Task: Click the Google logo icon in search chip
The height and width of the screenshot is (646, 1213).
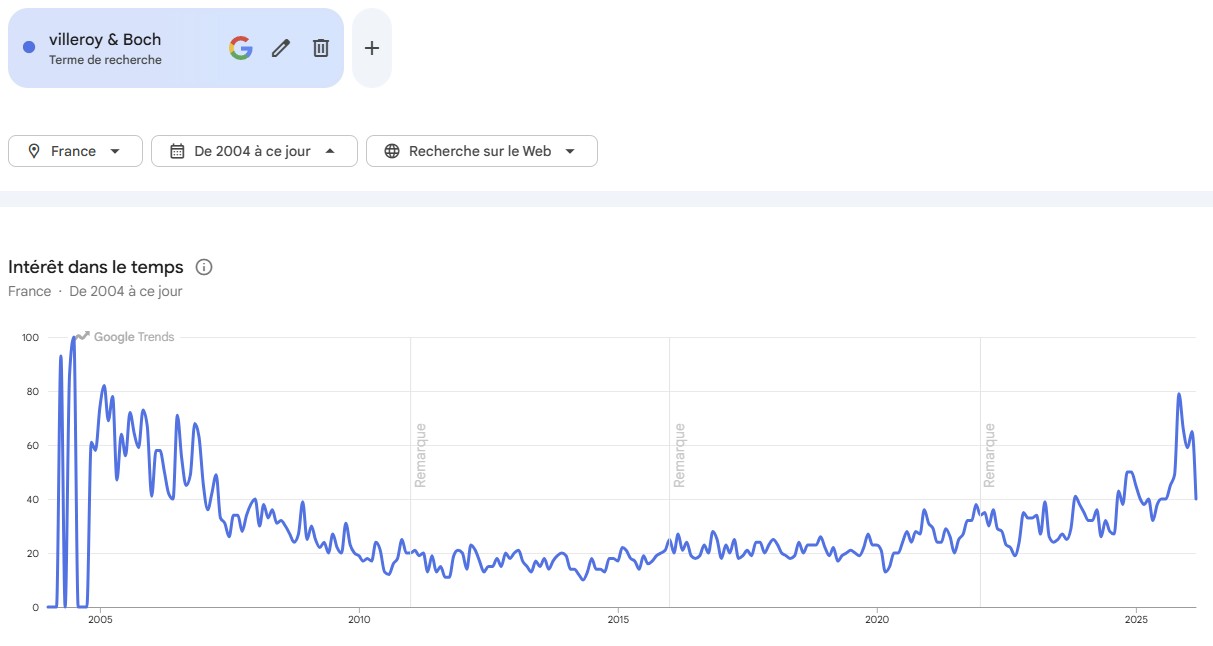Action: (240, 48)
